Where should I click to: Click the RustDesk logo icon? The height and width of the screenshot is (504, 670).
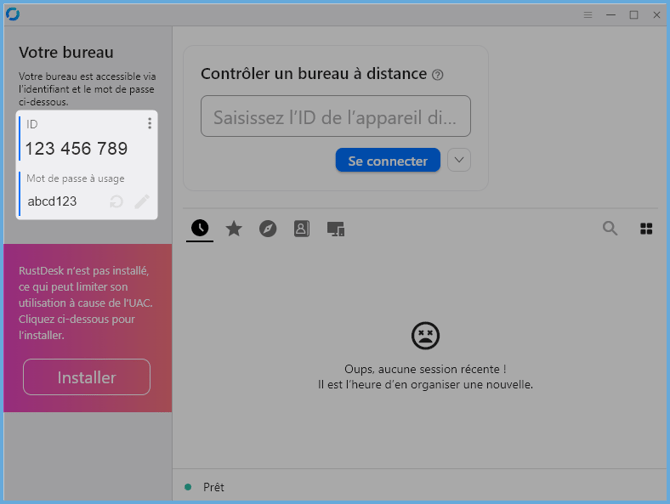[13, 14]
